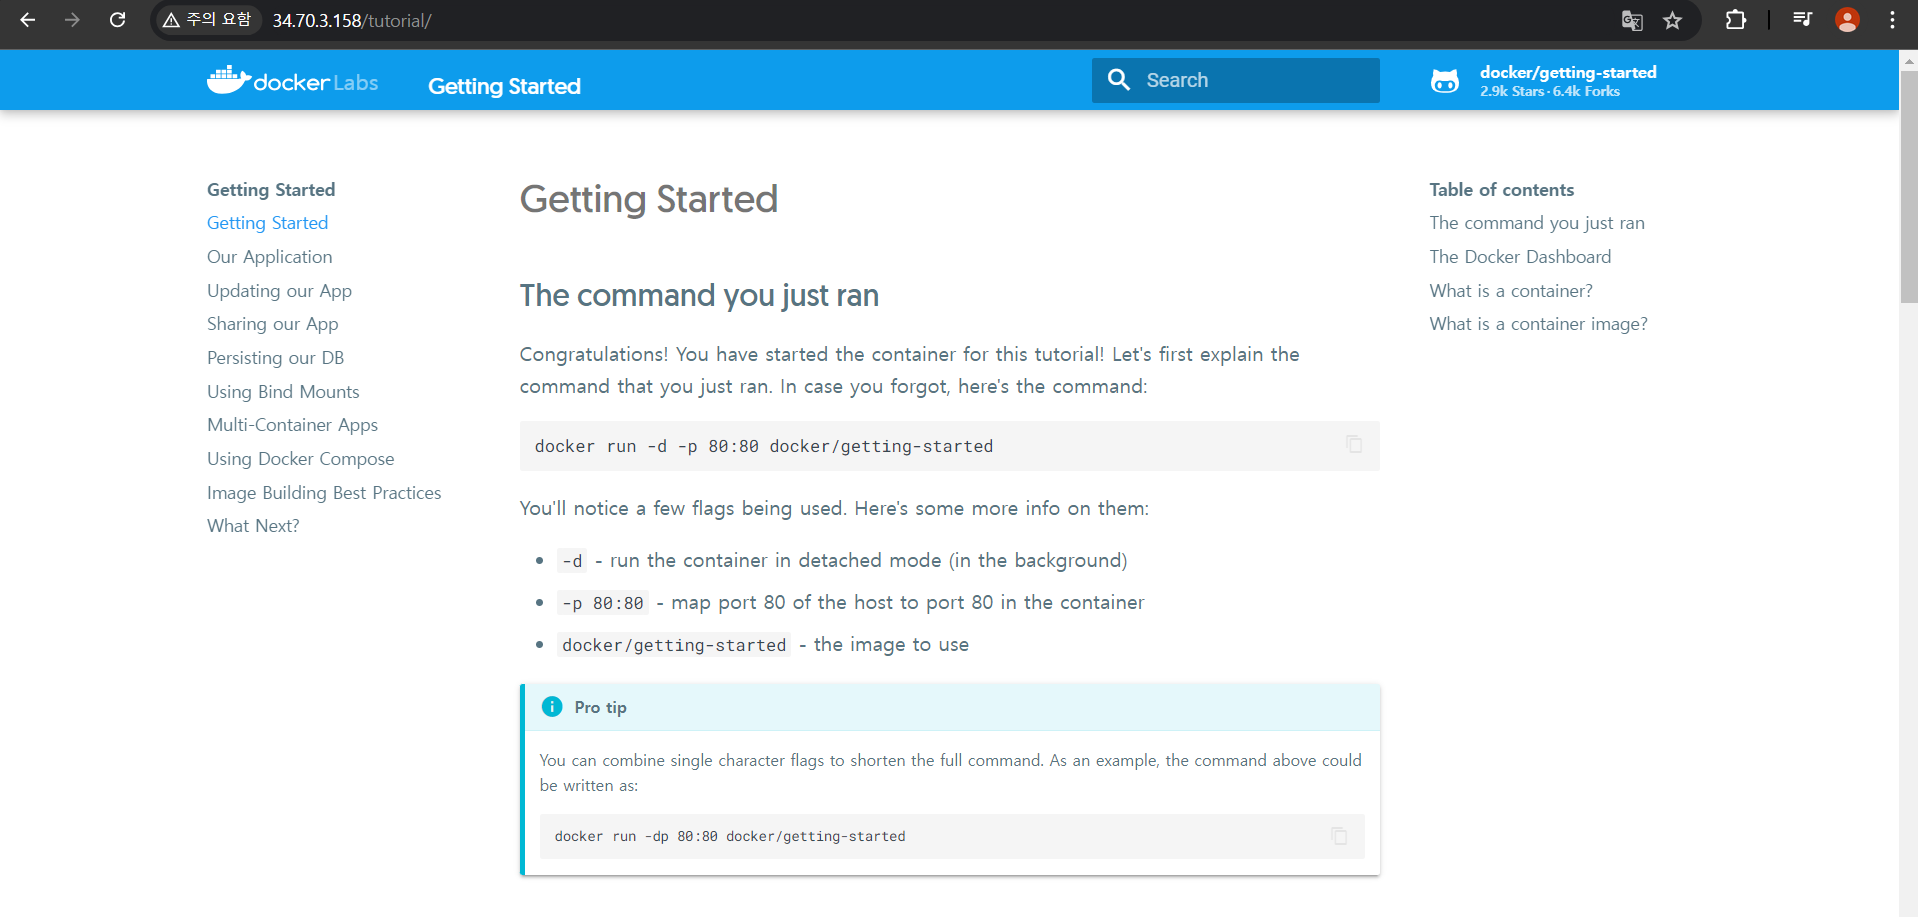Open the Our Application page

[269, 257]
